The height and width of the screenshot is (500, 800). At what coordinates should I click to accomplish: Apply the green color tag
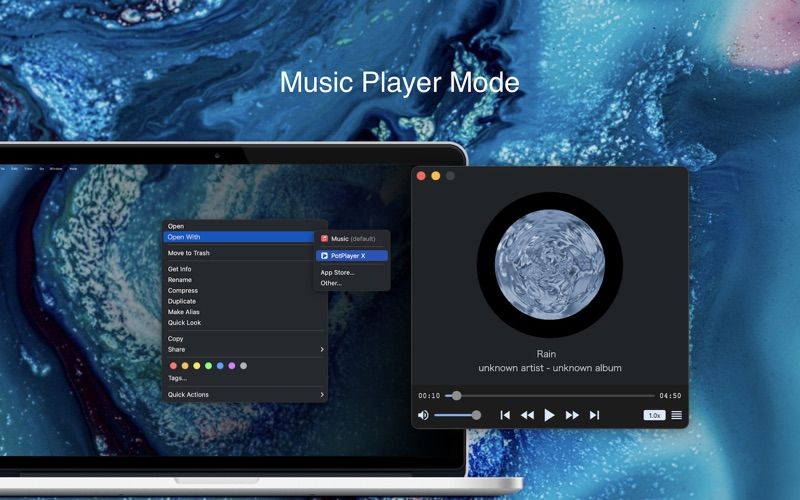pyautogui.click(x=208, y=366)
